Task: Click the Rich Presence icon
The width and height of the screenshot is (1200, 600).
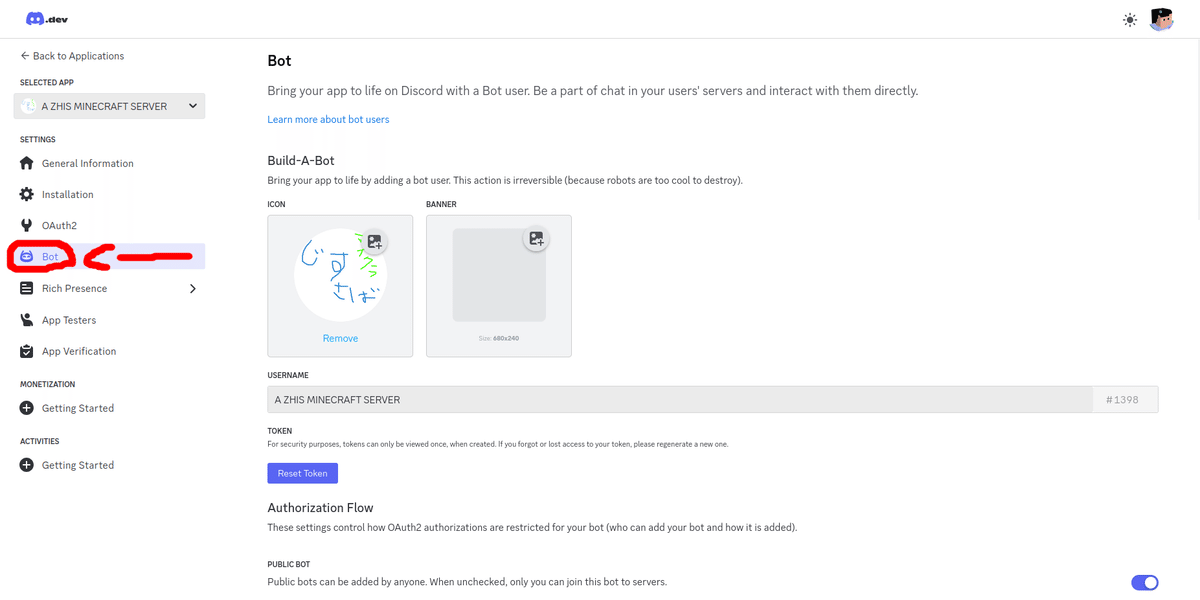Action: [27, 288]
